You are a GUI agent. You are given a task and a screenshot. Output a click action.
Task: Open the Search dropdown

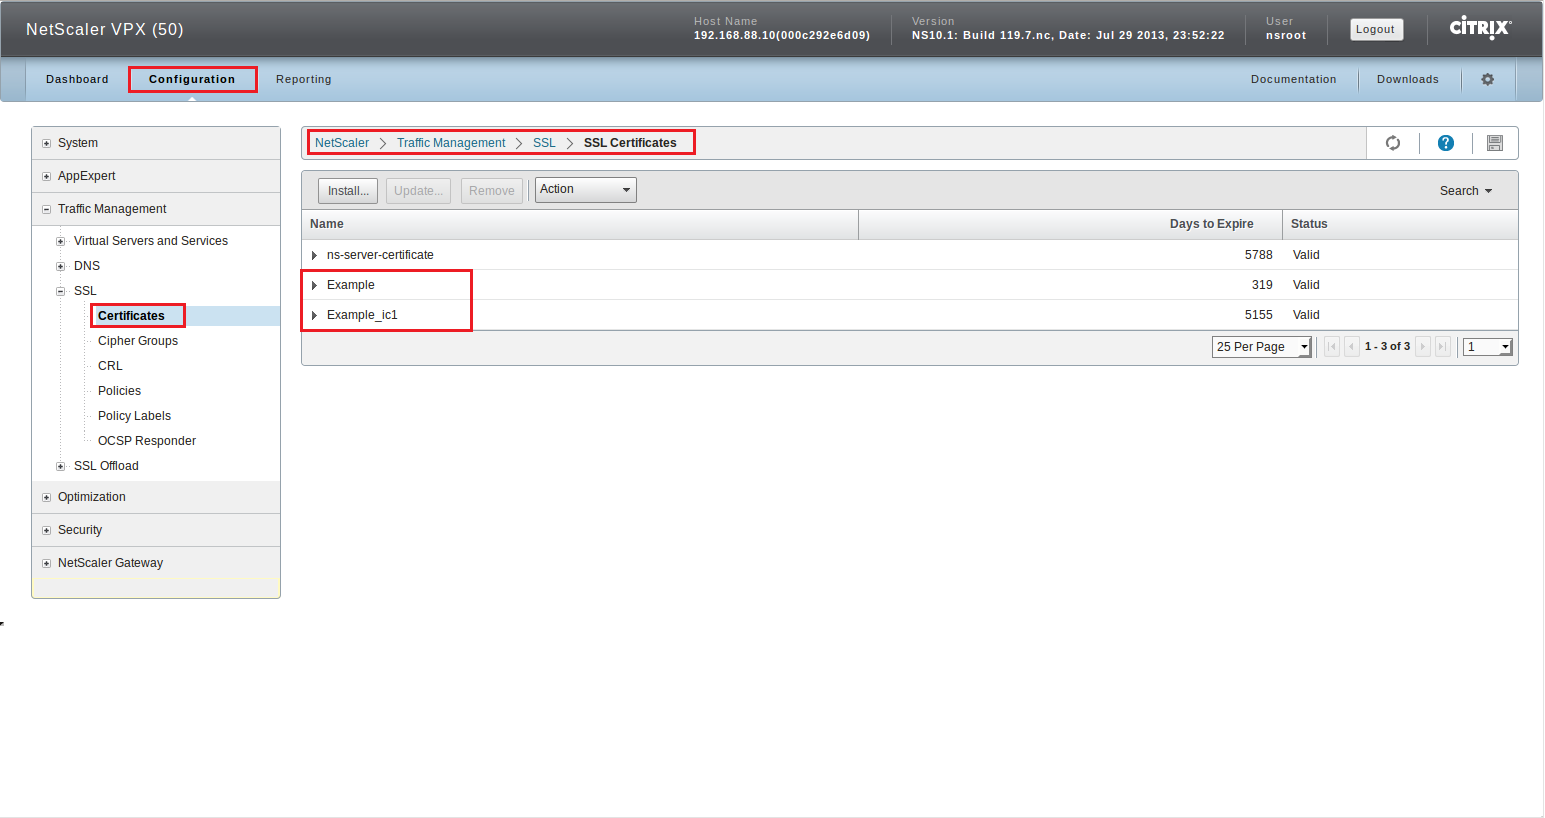tap(1466, 191)
